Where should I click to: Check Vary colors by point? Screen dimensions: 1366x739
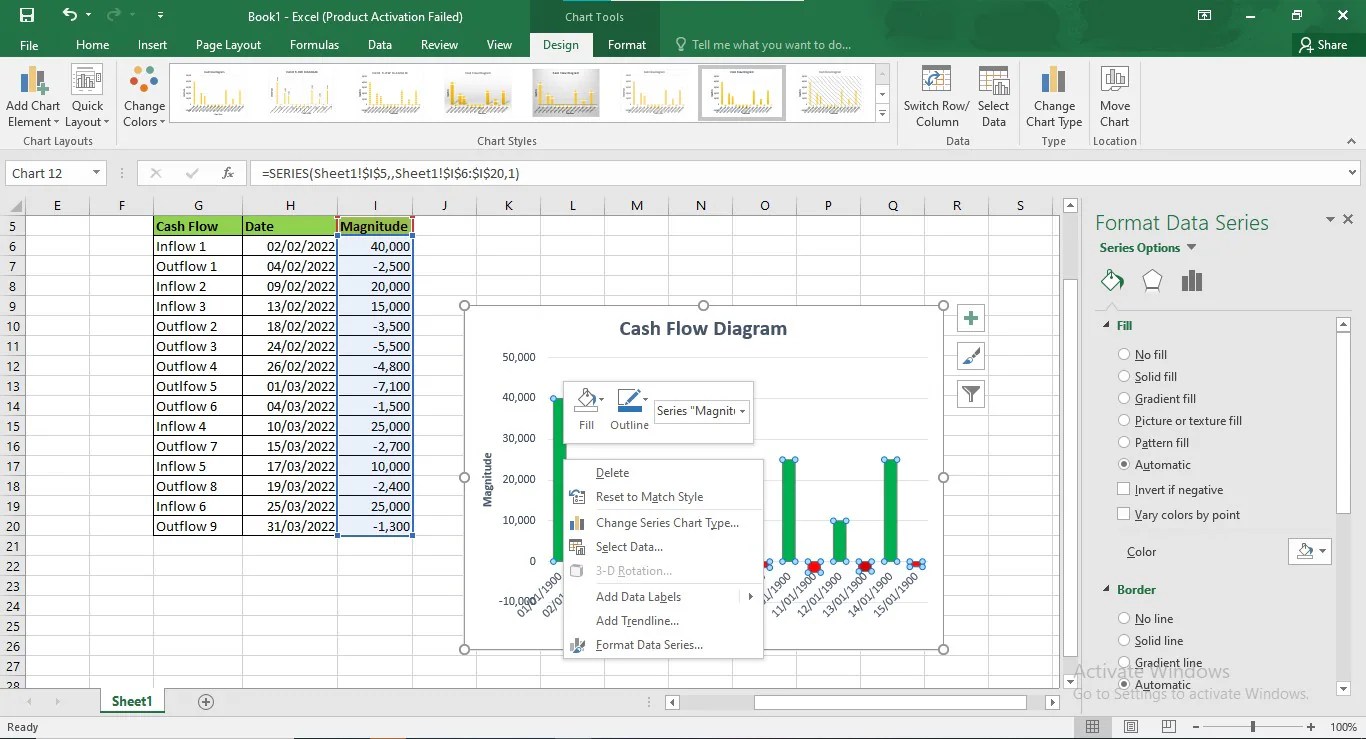pyautogui.click(x=1123, y=514)
